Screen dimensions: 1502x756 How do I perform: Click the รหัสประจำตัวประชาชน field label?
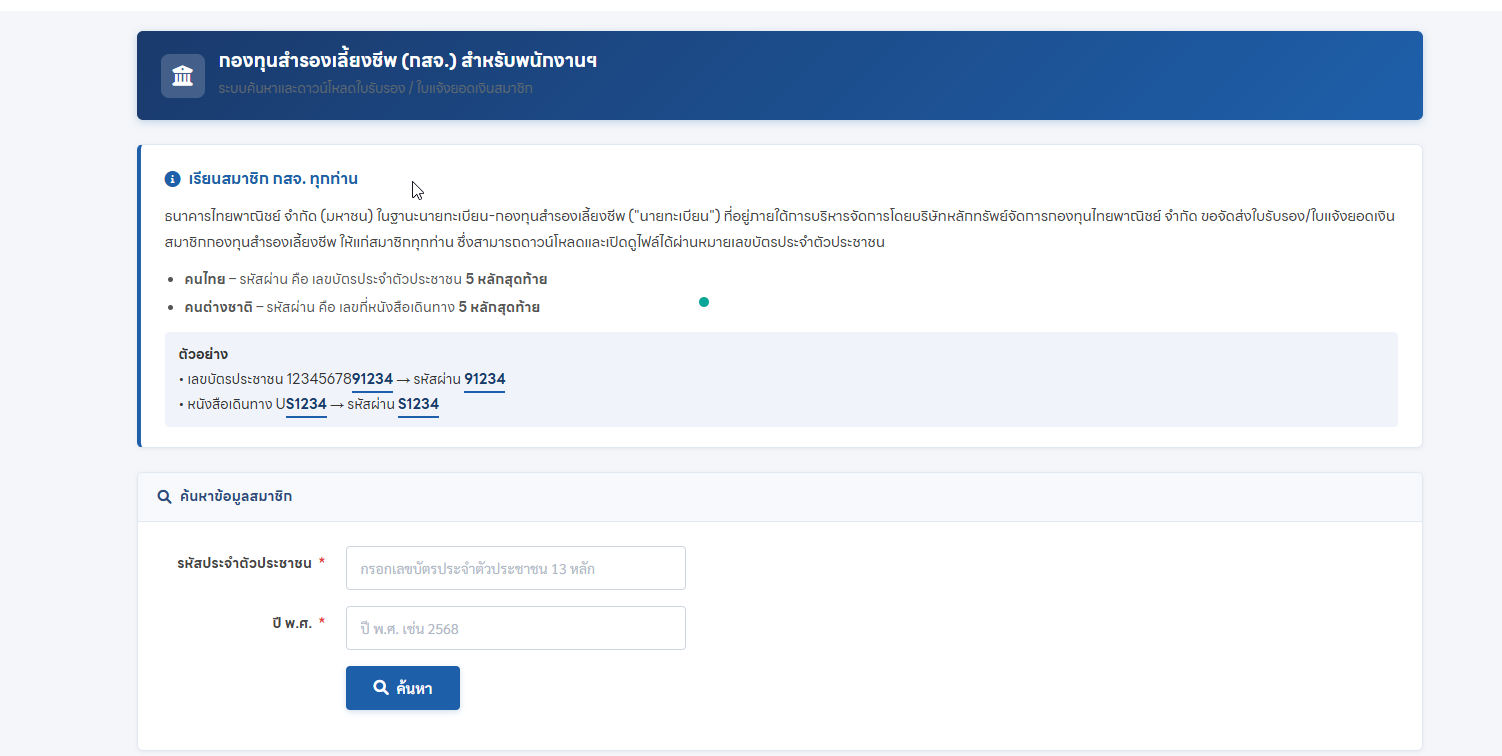244,563
